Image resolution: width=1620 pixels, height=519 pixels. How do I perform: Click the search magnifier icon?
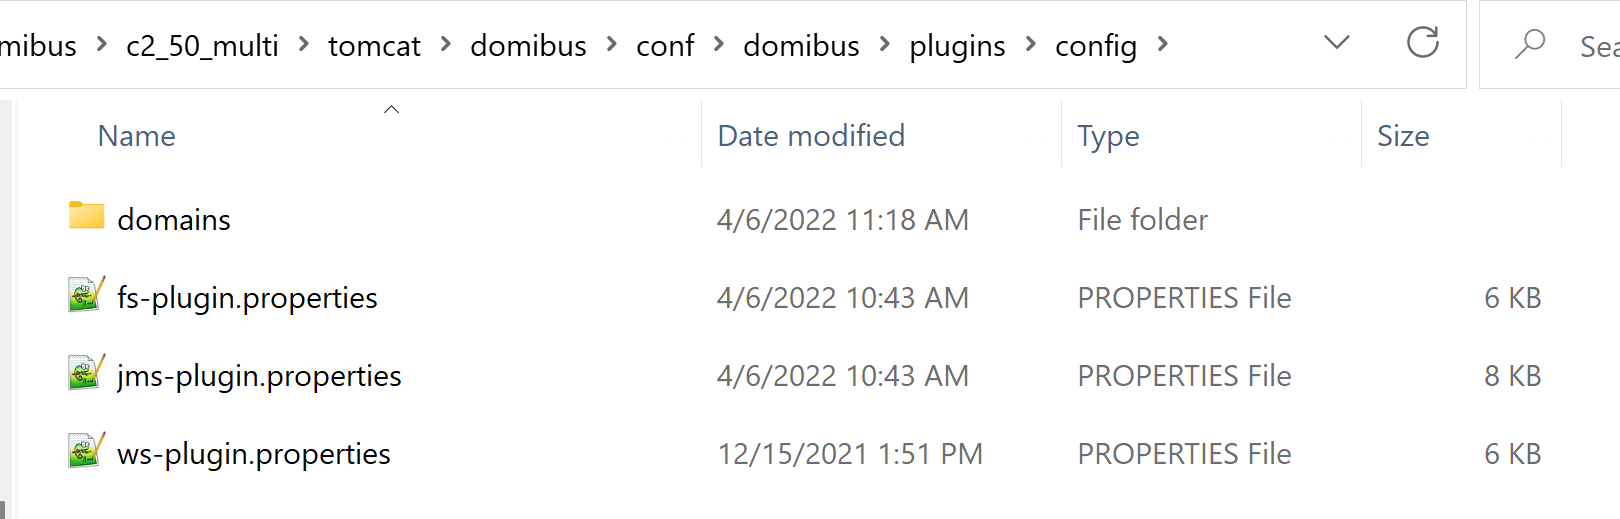click(x=1529, y=44)
